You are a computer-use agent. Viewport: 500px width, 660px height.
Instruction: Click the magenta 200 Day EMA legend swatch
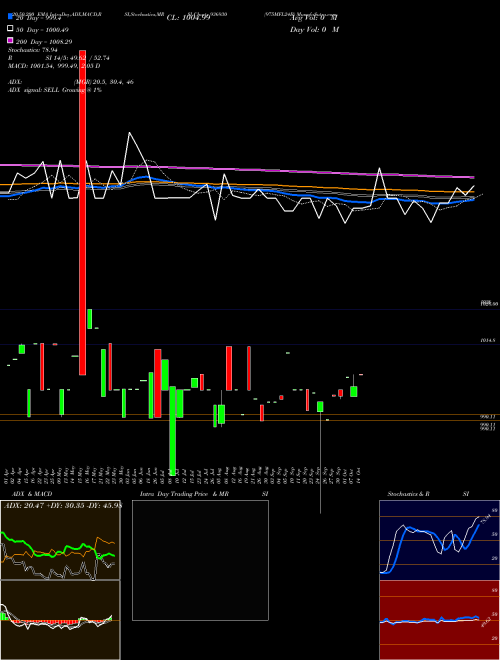pyautogui.click(x=10, y=41)
